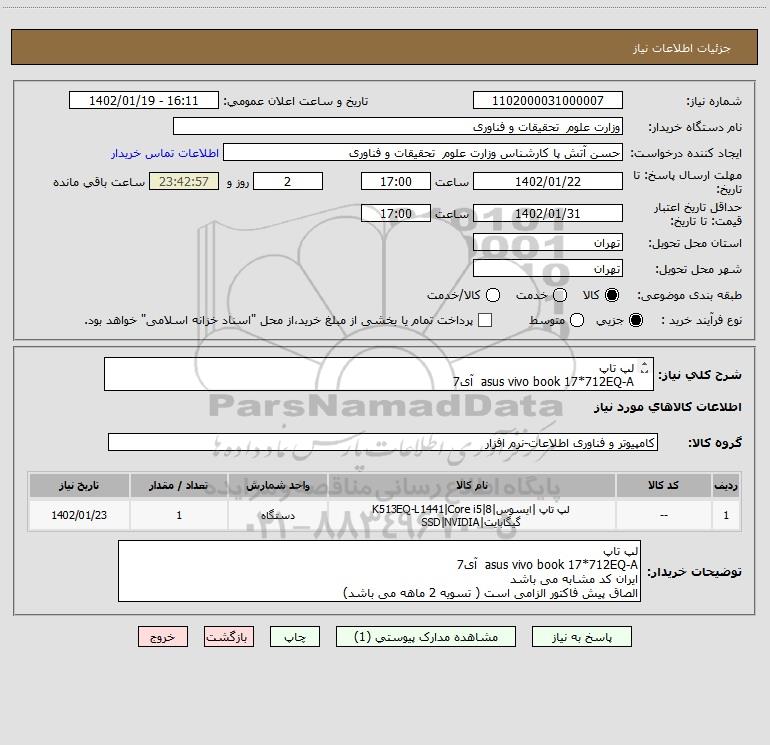Toggle Islamic treasury bonds payment checkbox
Screen dimensions: 770x745
[485, 320]
